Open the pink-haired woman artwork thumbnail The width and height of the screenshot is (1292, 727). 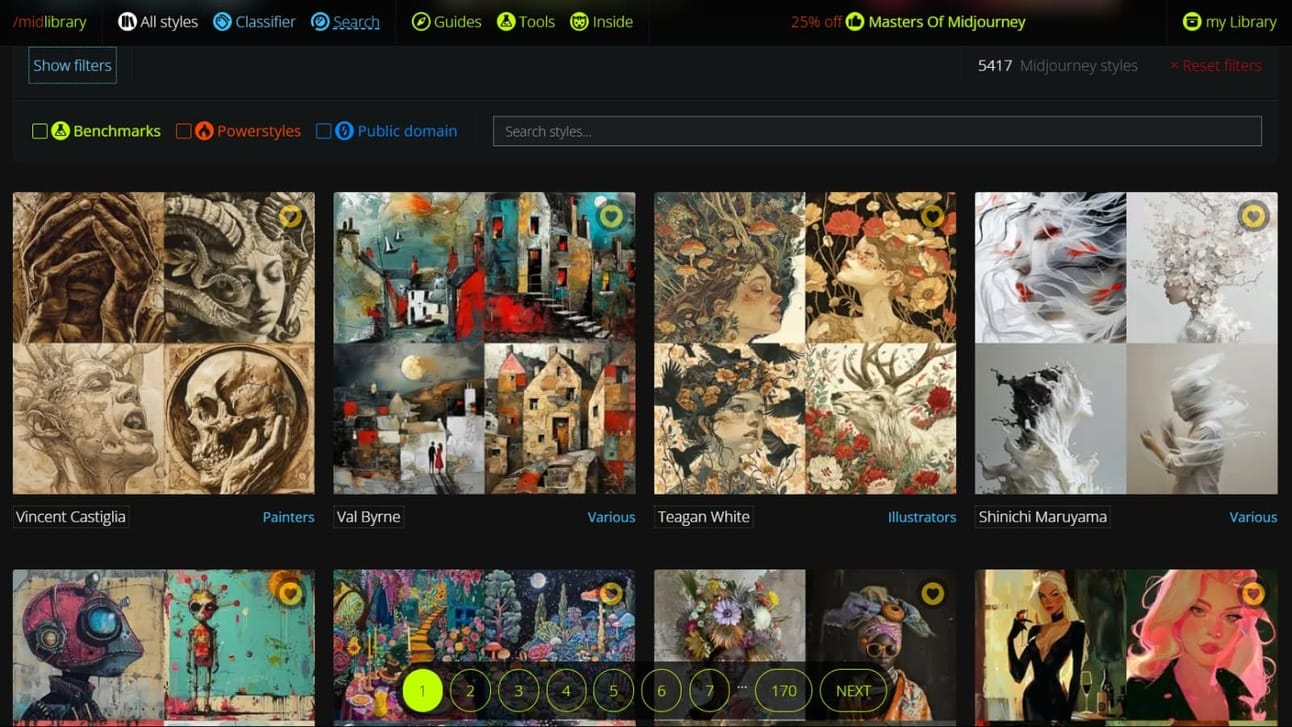coord(1126,648)
